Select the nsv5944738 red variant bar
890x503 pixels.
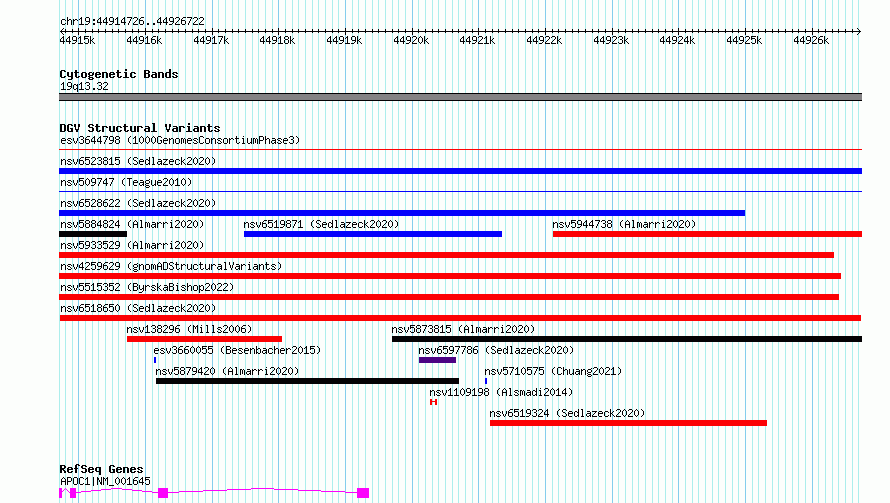707,234
